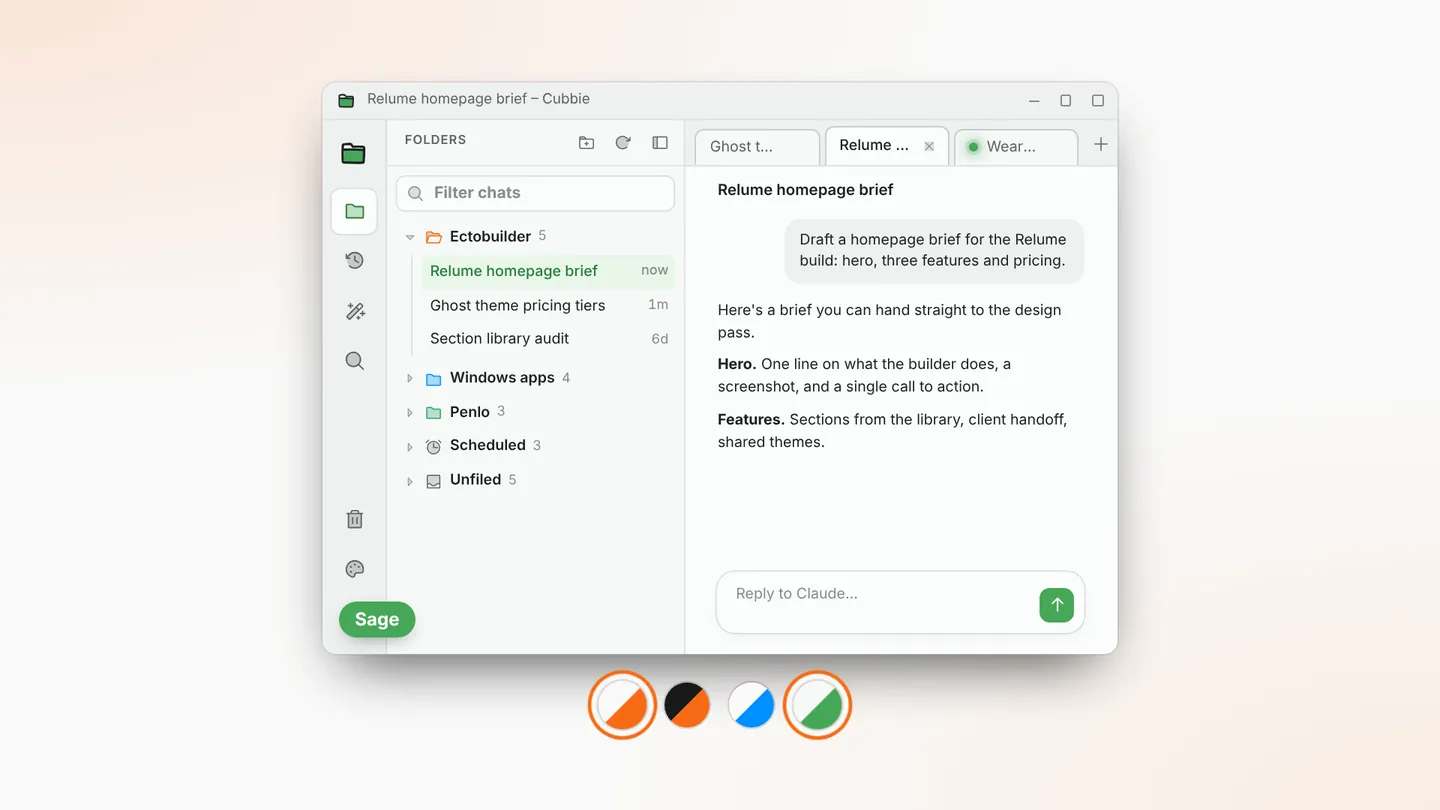The width and height of the screenshot is (1440, 810).
Task: Open the Ghost theme pricing tiers chat
Action: (x=548, y=305)
